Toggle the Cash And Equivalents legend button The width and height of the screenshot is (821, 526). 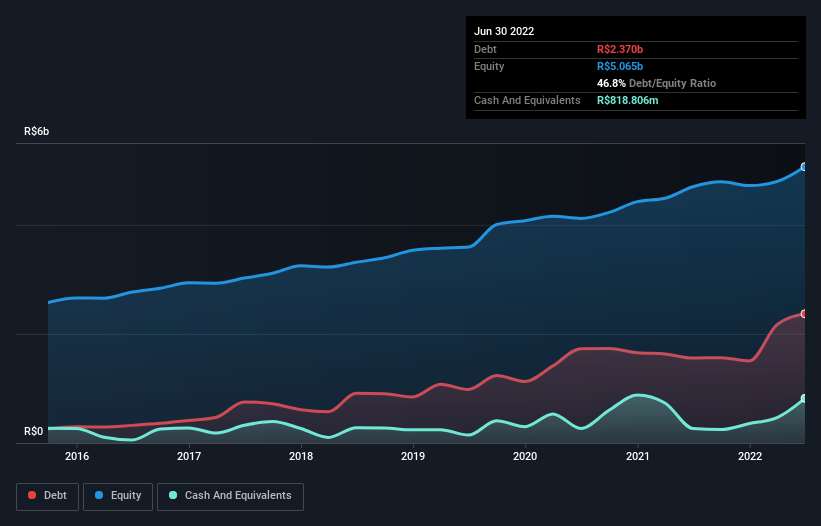click(230, 496)
